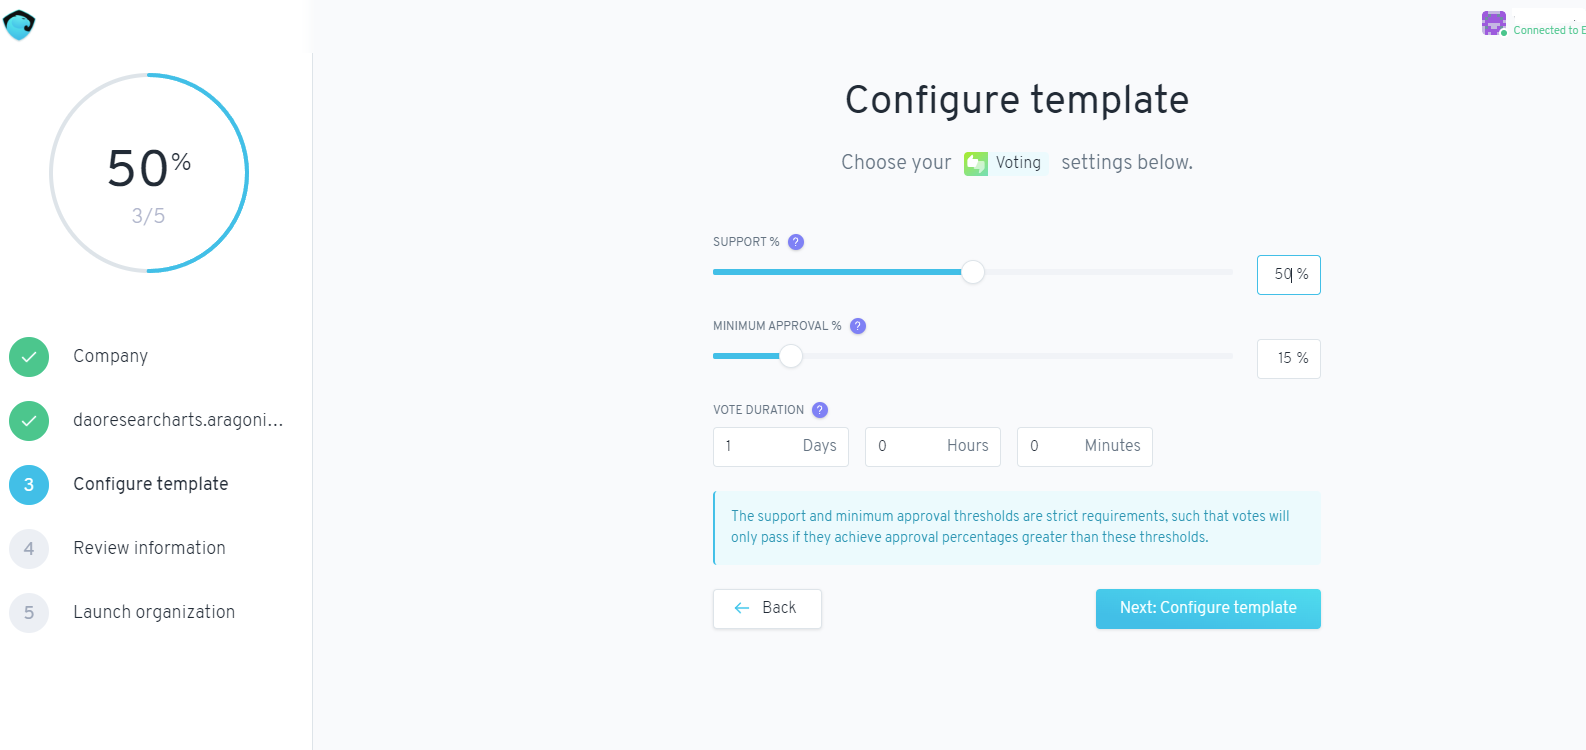Go to Launch organization step
1586x750 pixels.
coord(154,612)
